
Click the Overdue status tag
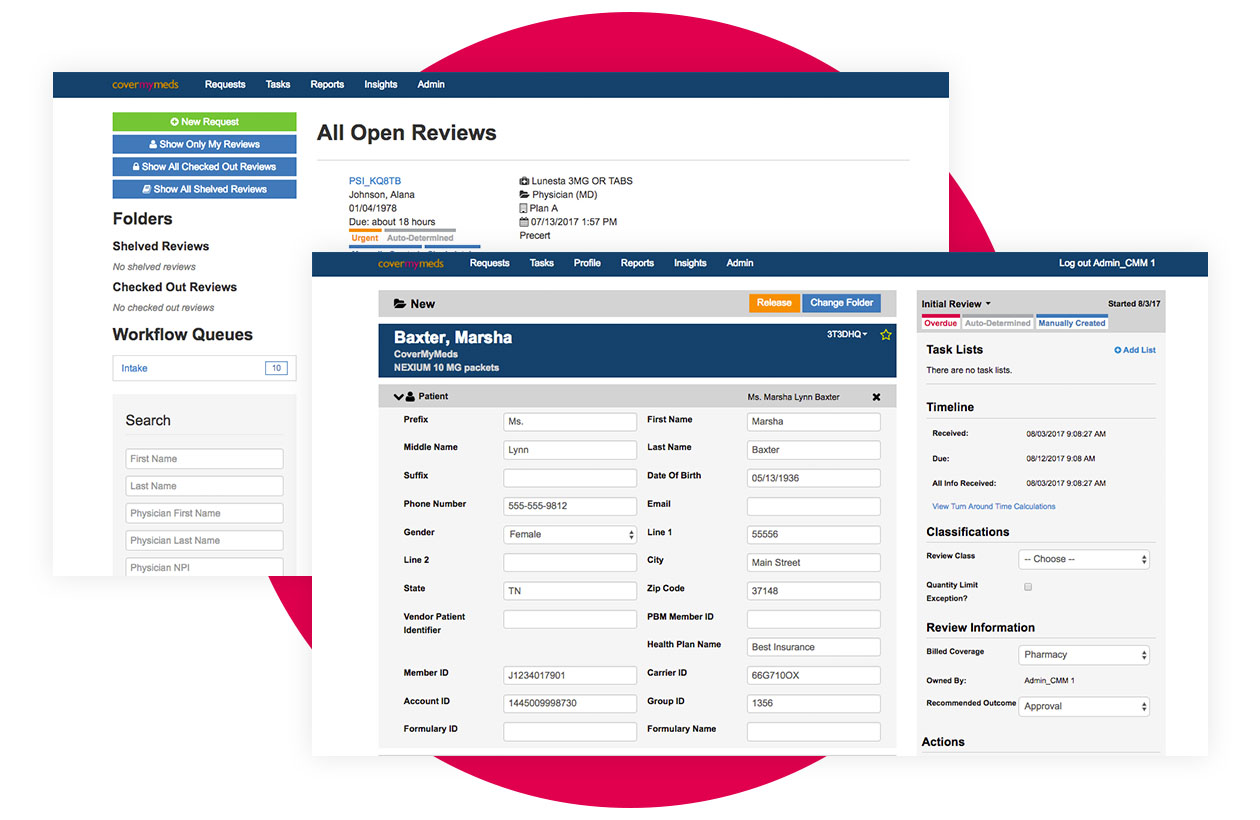pos(940,324)
